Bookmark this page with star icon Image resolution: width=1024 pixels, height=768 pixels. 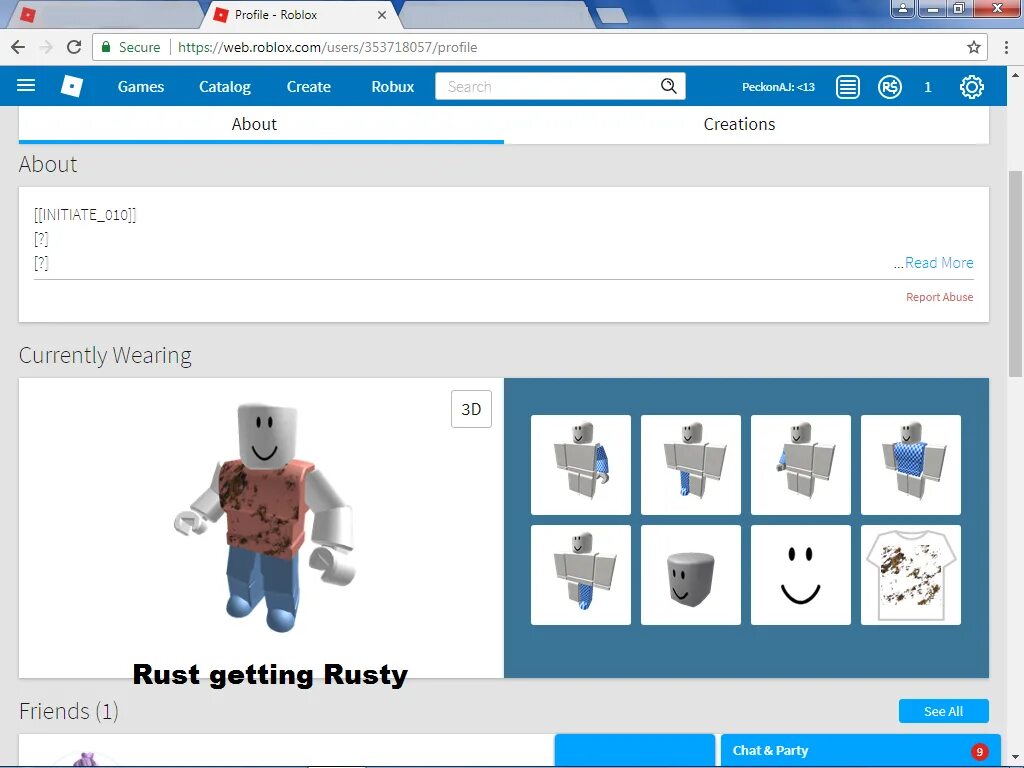pyautogui.click(x=974, y=47)
